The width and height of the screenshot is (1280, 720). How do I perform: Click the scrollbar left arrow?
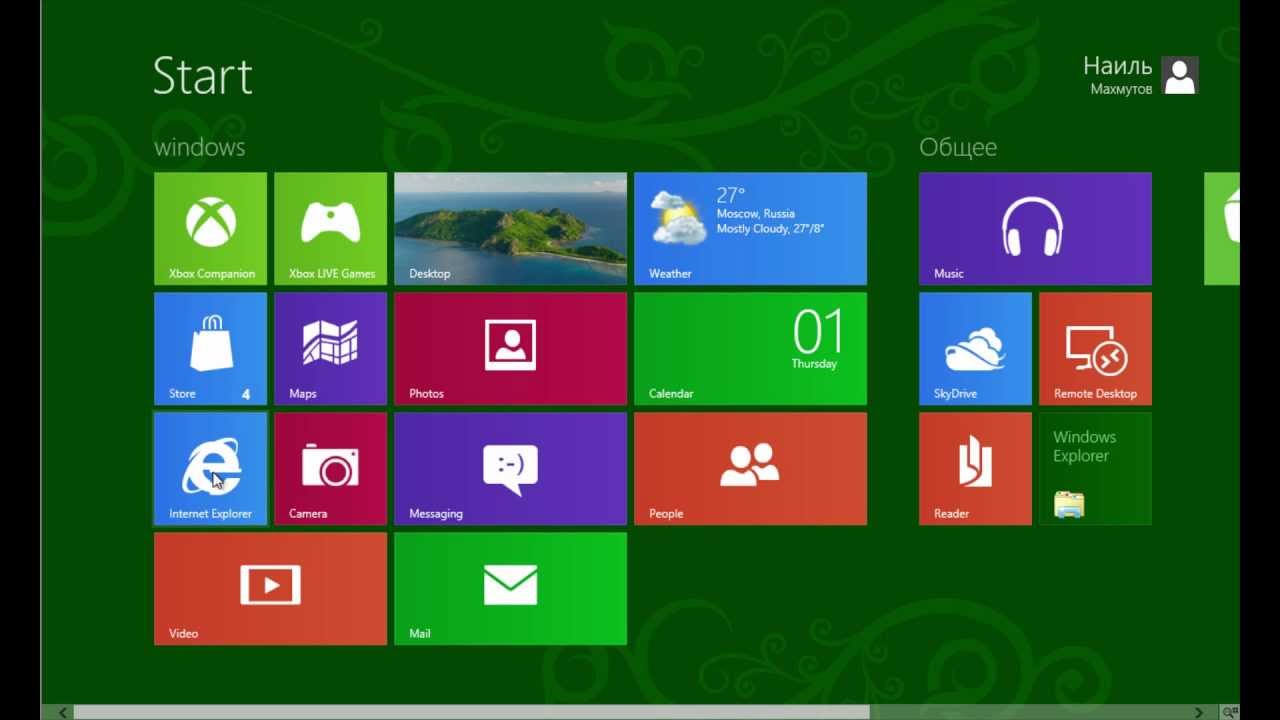pyautogui.click(x=64, y=712)
